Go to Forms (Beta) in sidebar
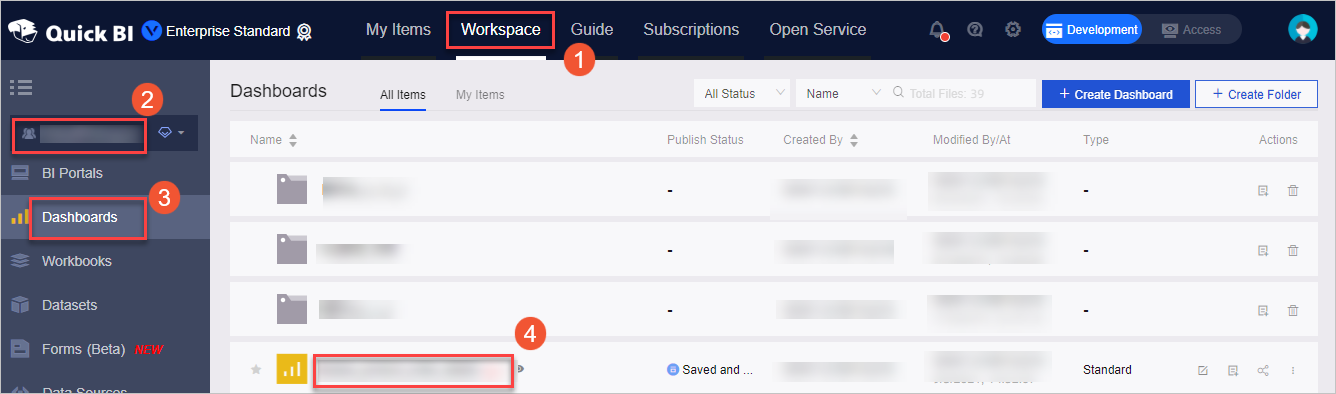 [x=83, y=349]
